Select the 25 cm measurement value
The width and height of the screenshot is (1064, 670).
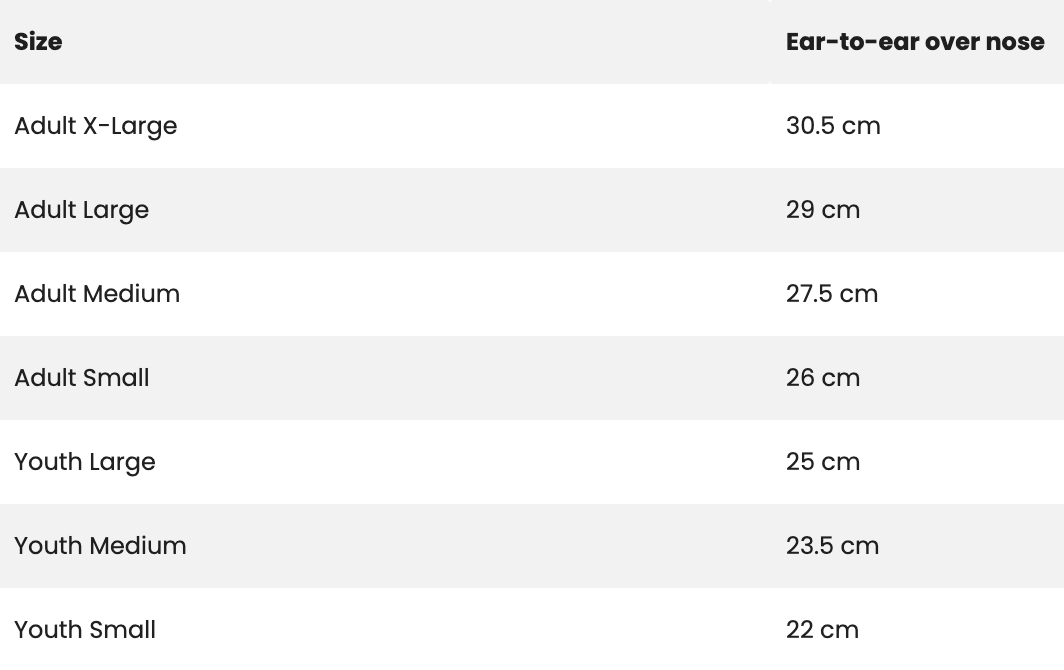(x=822, y=462)
